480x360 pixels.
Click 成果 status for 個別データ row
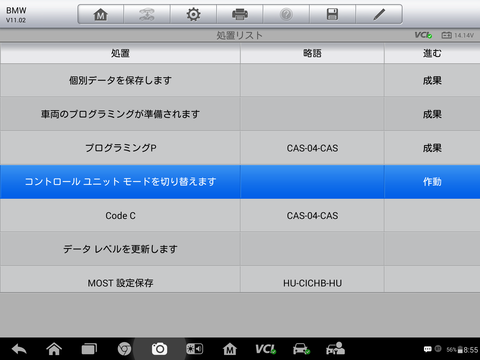[x=432, y=80]
